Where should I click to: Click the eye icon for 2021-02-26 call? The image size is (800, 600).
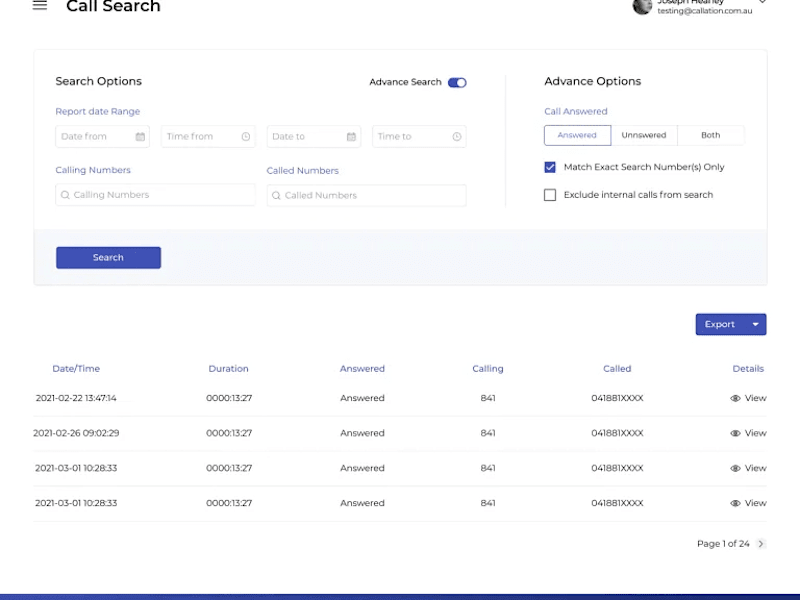(735, 433)
